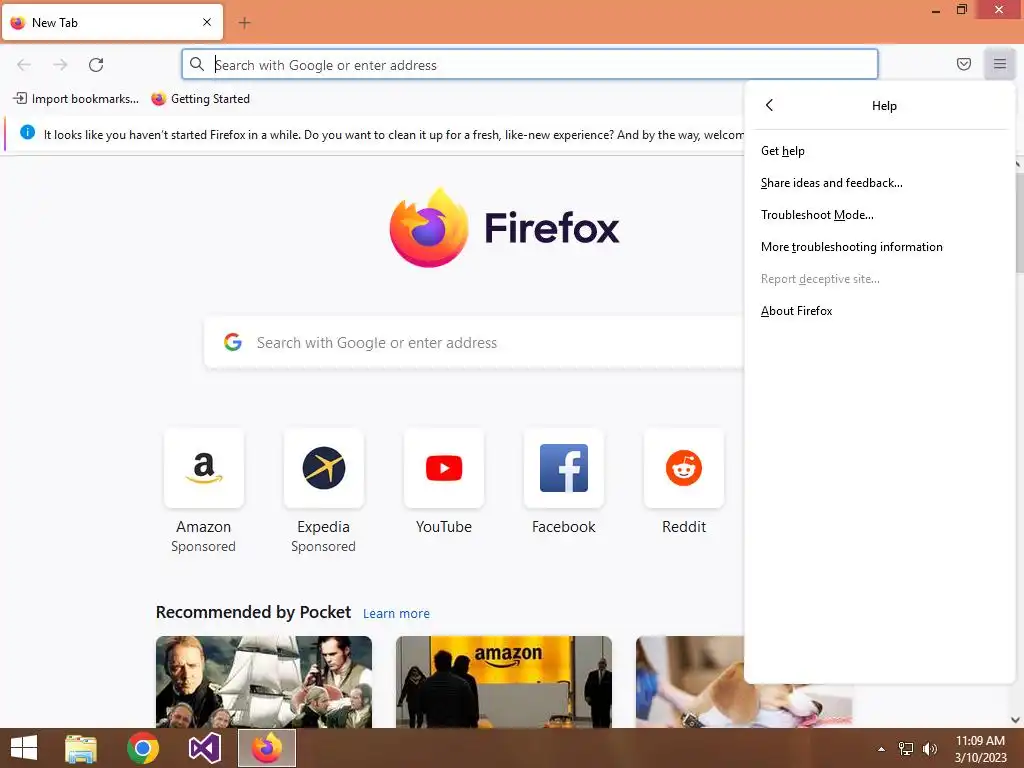Click the Recommended by Pocket heading
The width and height of the screenshot is (1024, 768).
point(253,612)
